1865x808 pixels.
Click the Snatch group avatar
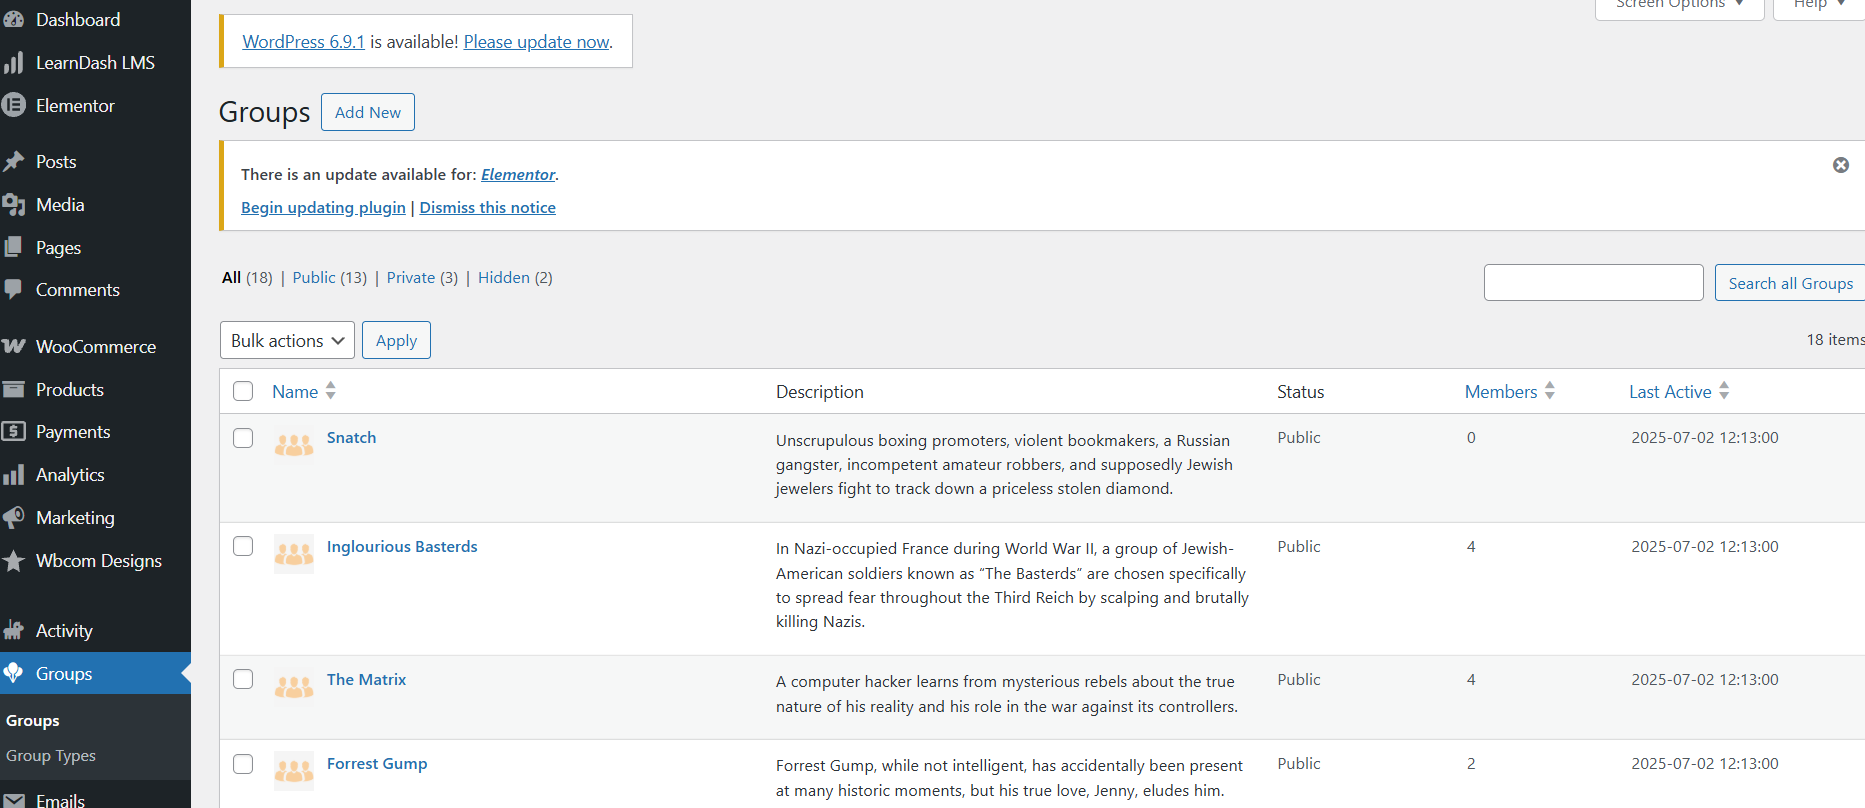294,445
